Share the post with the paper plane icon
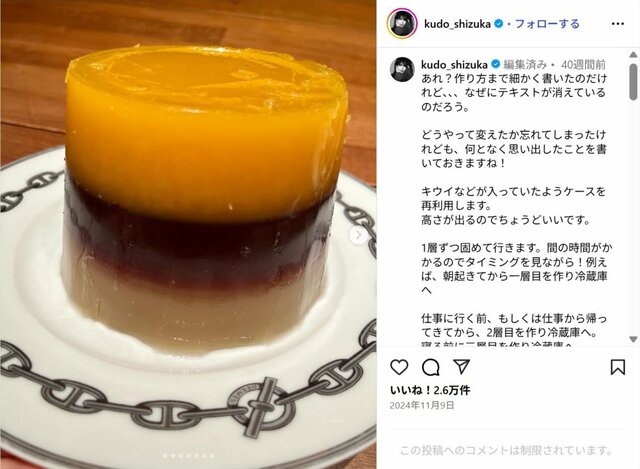 tap(462, 367)
